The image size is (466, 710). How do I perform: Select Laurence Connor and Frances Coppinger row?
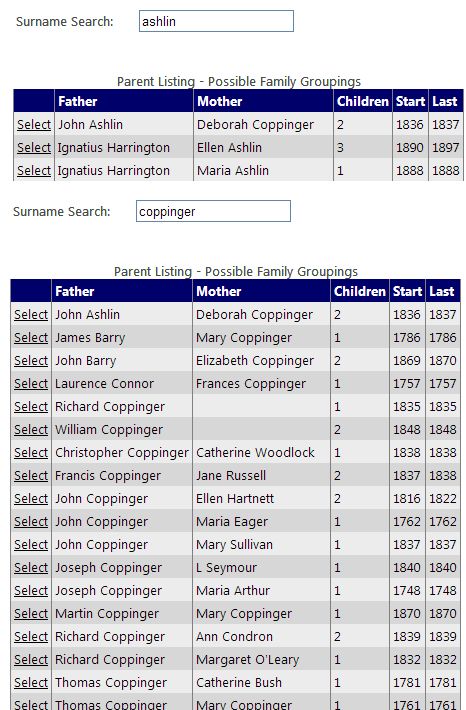pyautogui.click(x=31, y=384)
